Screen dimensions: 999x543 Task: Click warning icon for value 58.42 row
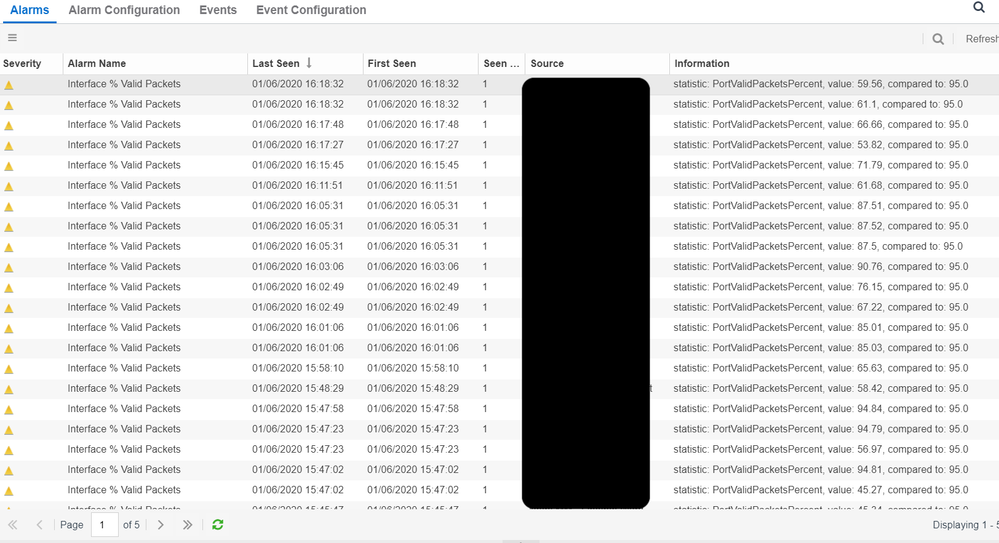point(9,389)
